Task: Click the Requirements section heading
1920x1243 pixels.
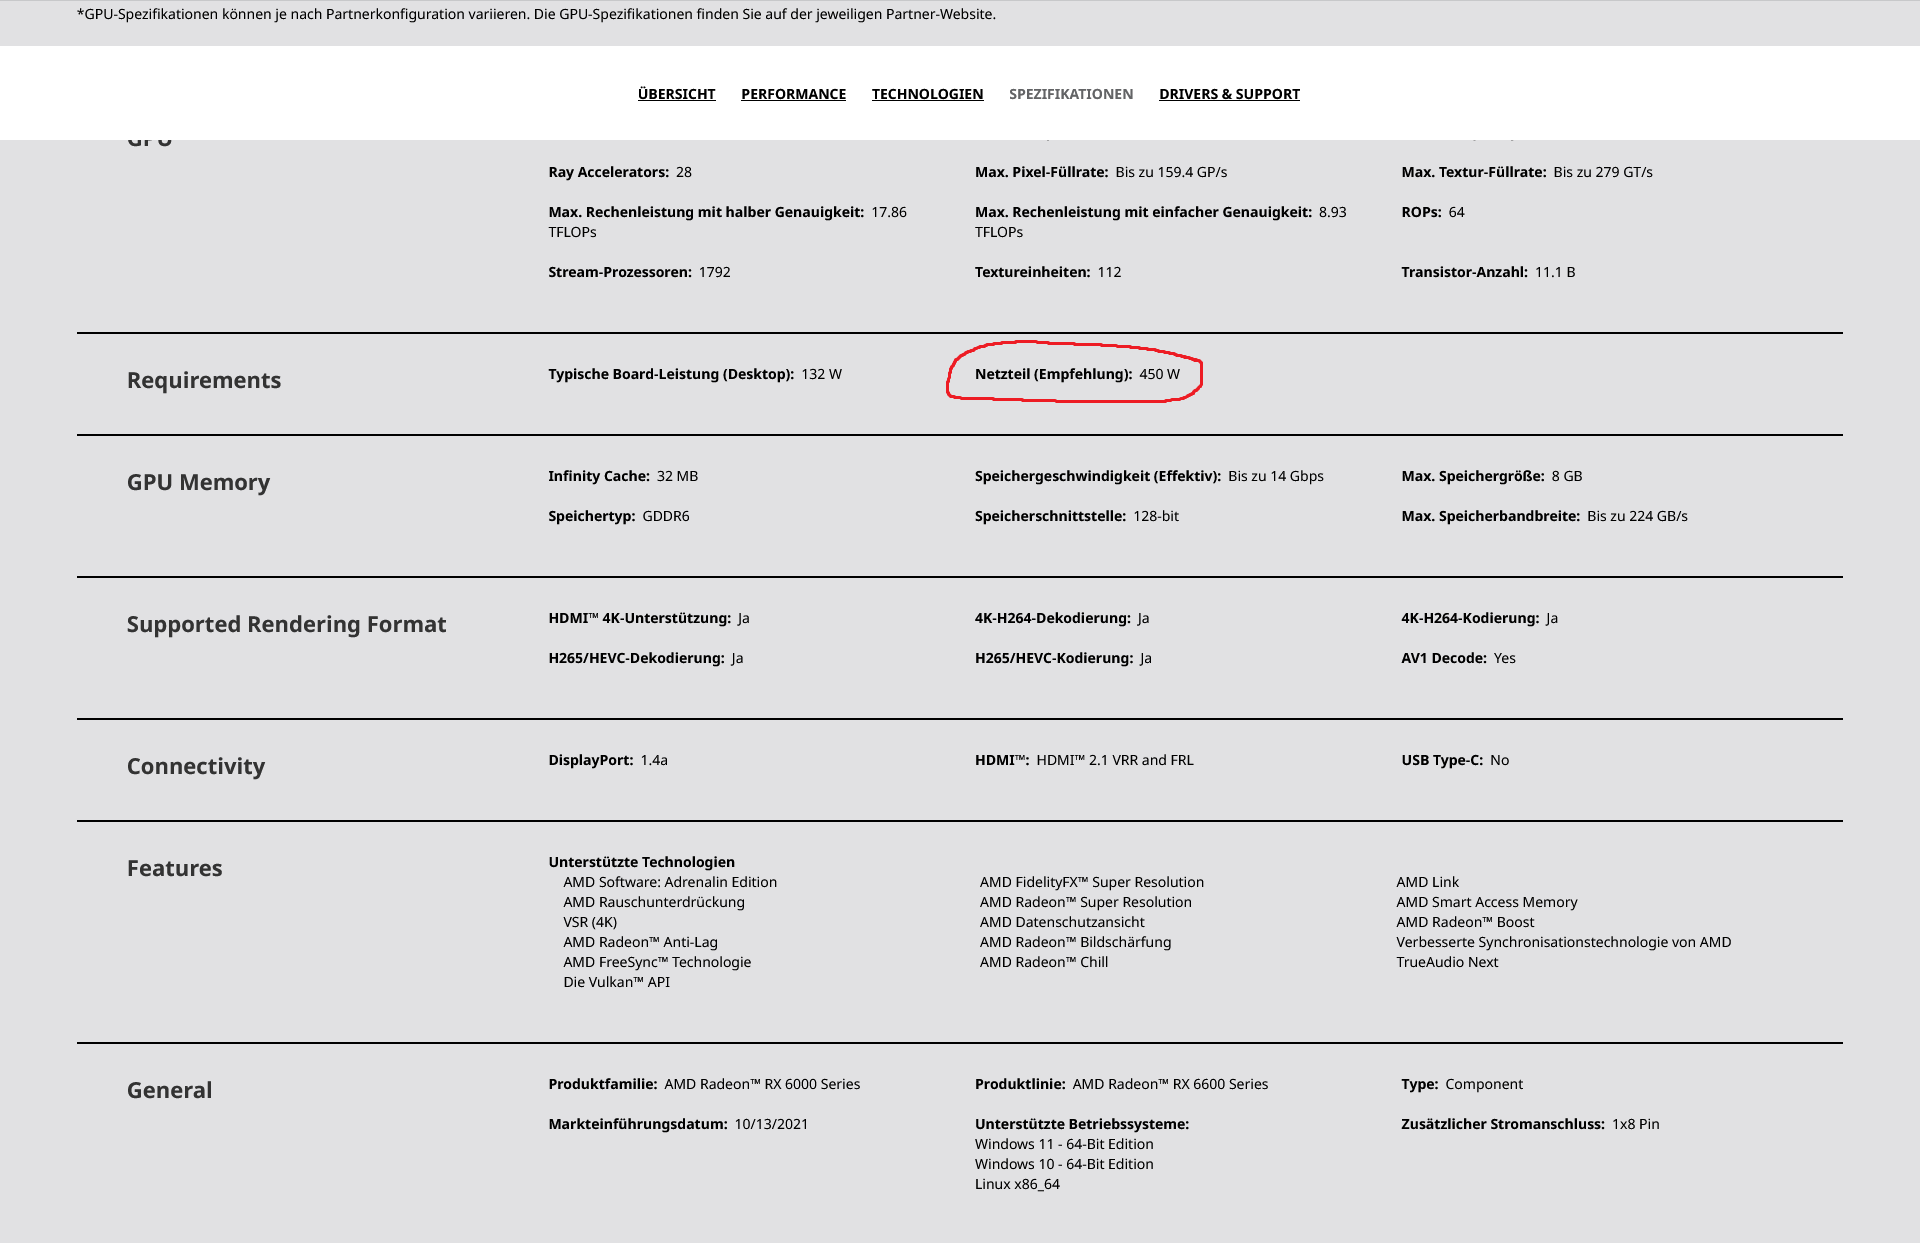Action: coord(204,380)
